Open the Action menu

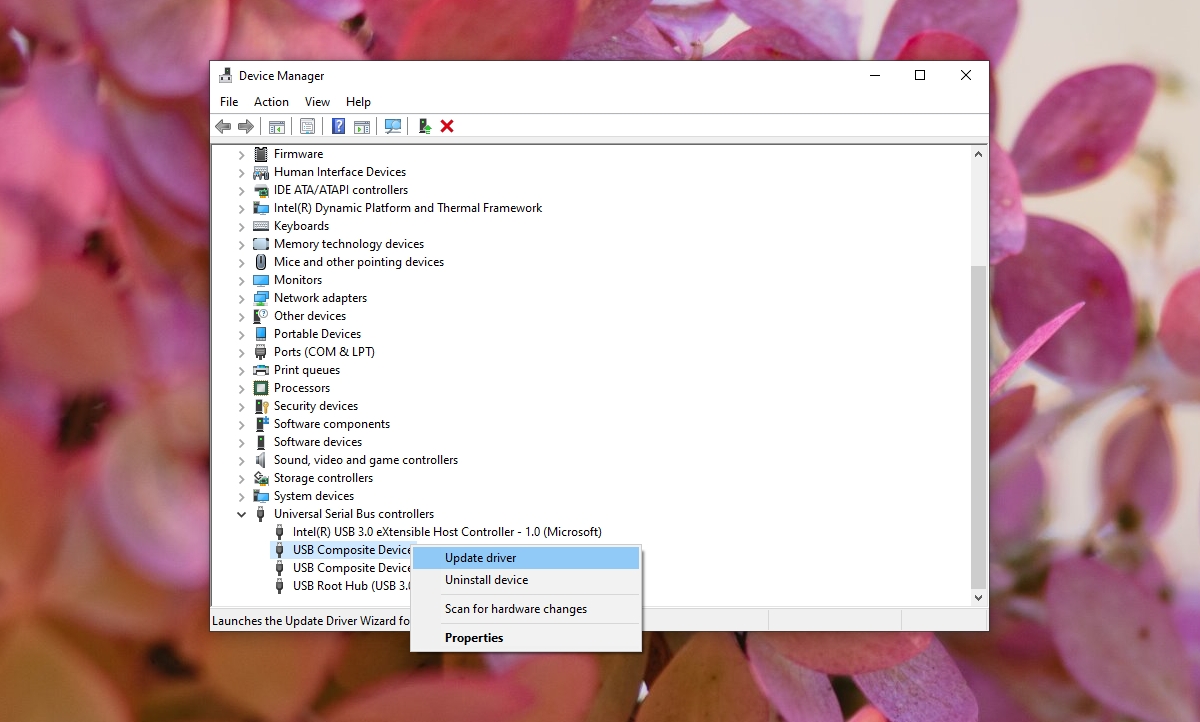[x=271, y=101]
